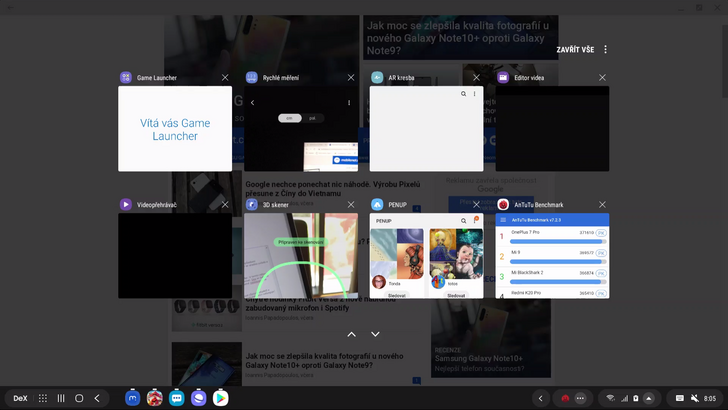Click the Wi-Fi status icon
Screen dimensions: 728x410
coord(611,398)
